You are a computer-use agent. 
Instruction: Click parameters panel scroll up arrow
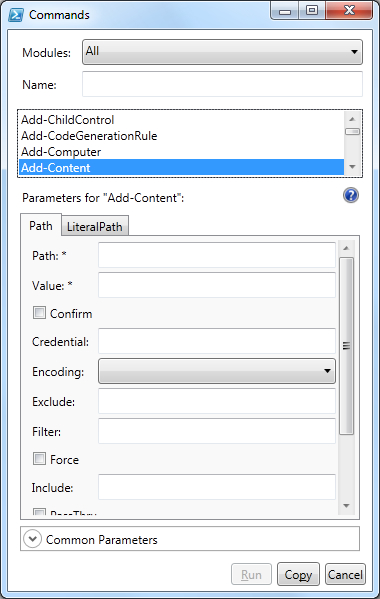coord(346,248)
